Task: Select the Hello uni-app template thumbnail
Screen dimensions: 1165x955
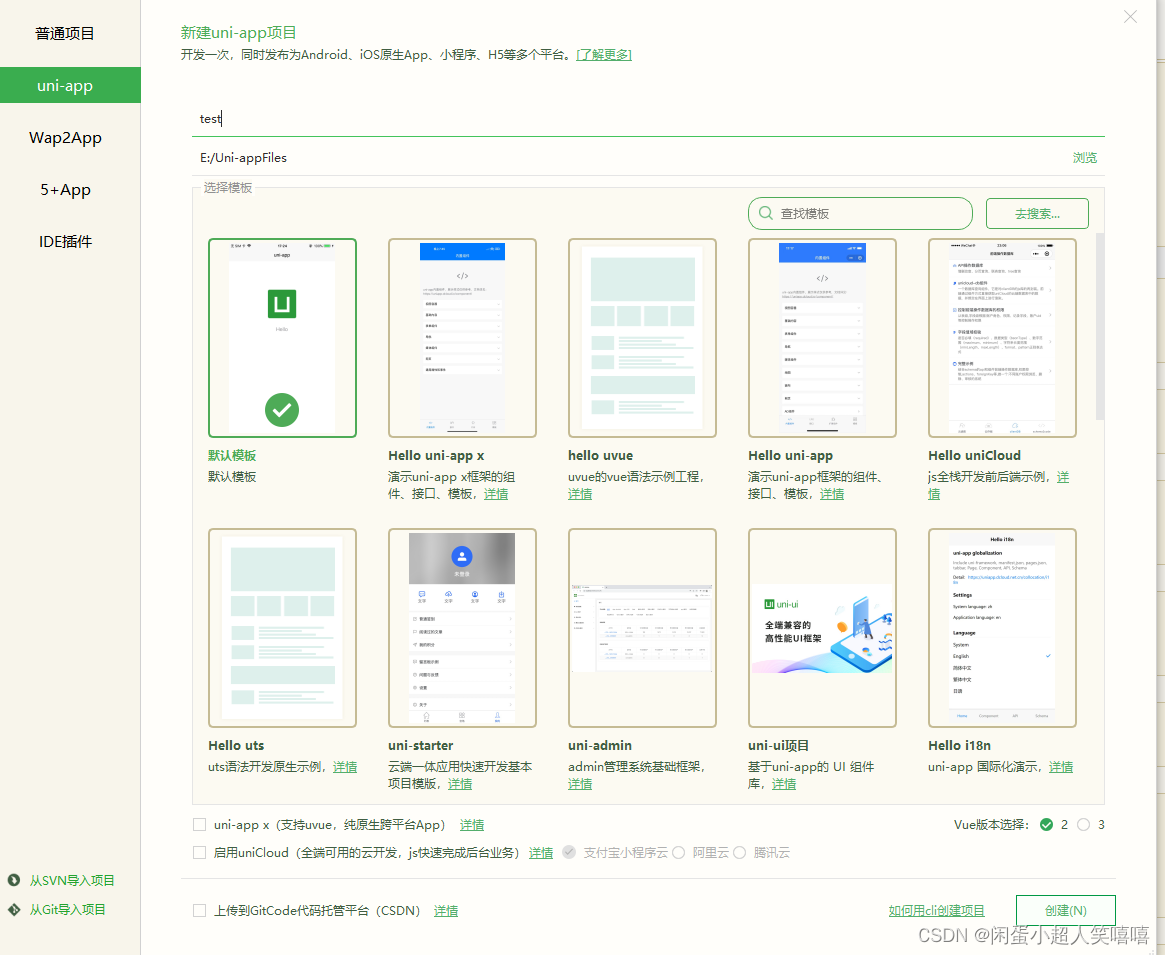Action: pyautogui.click(x=822, y=338)
